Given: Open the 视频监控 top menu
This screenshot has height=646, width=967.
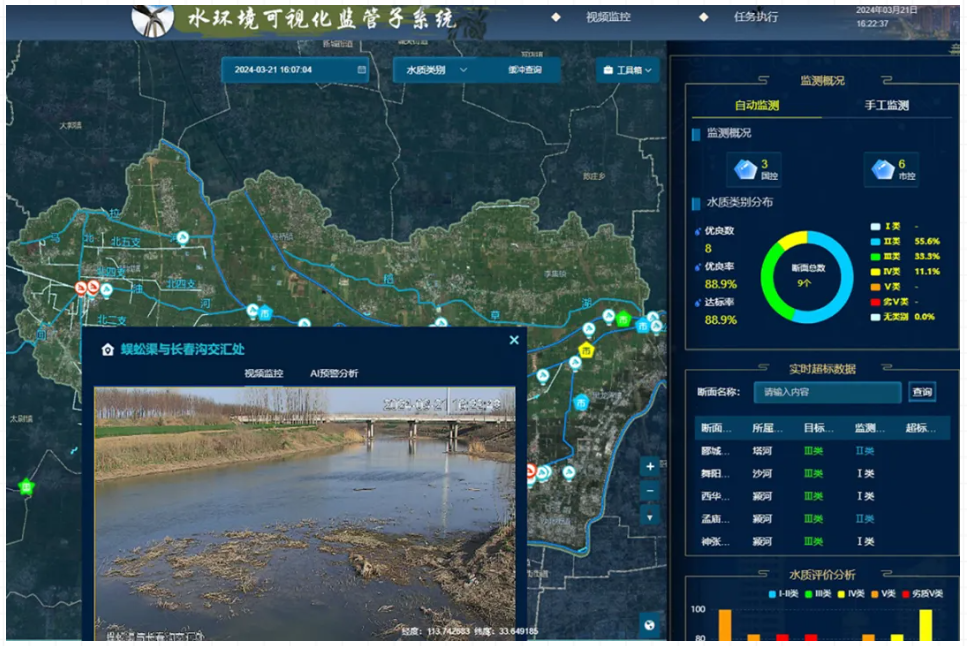Looking at the screenshot, I should [x=608, y=17].
